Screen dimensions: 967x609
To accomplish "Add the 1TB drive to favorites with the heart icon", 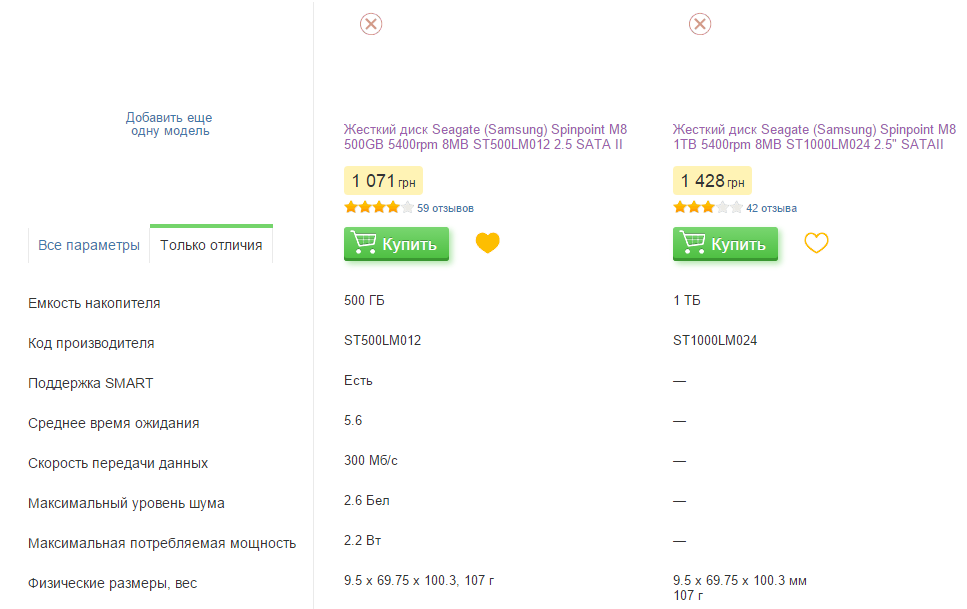I will coord(816,242).
